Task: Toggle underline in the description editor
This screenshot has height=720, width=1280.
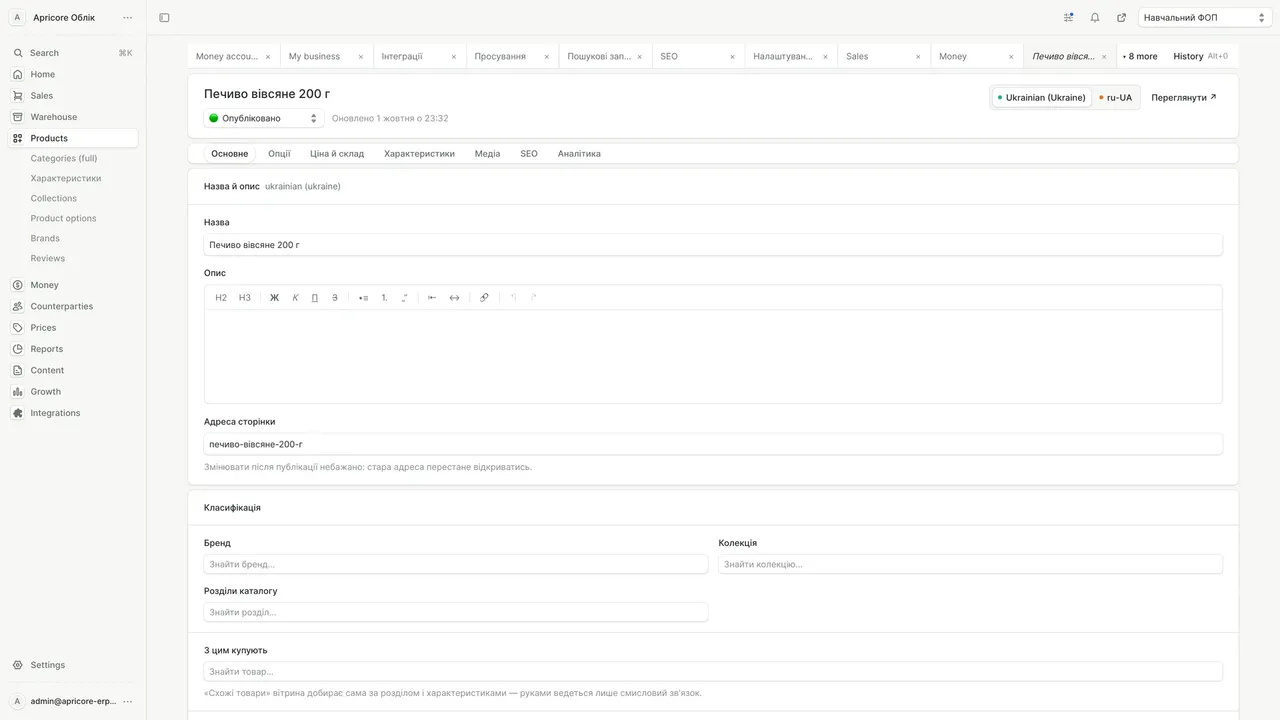Action: 315,297
